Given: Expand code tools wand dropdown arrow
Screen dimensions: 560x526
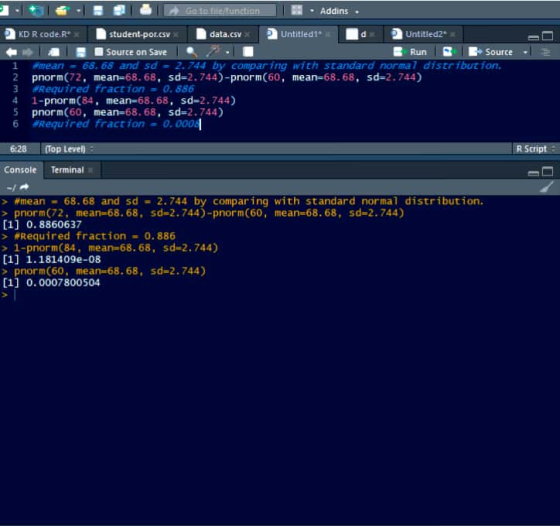Looking at the screenshot, I should click(x=228, y=52).
